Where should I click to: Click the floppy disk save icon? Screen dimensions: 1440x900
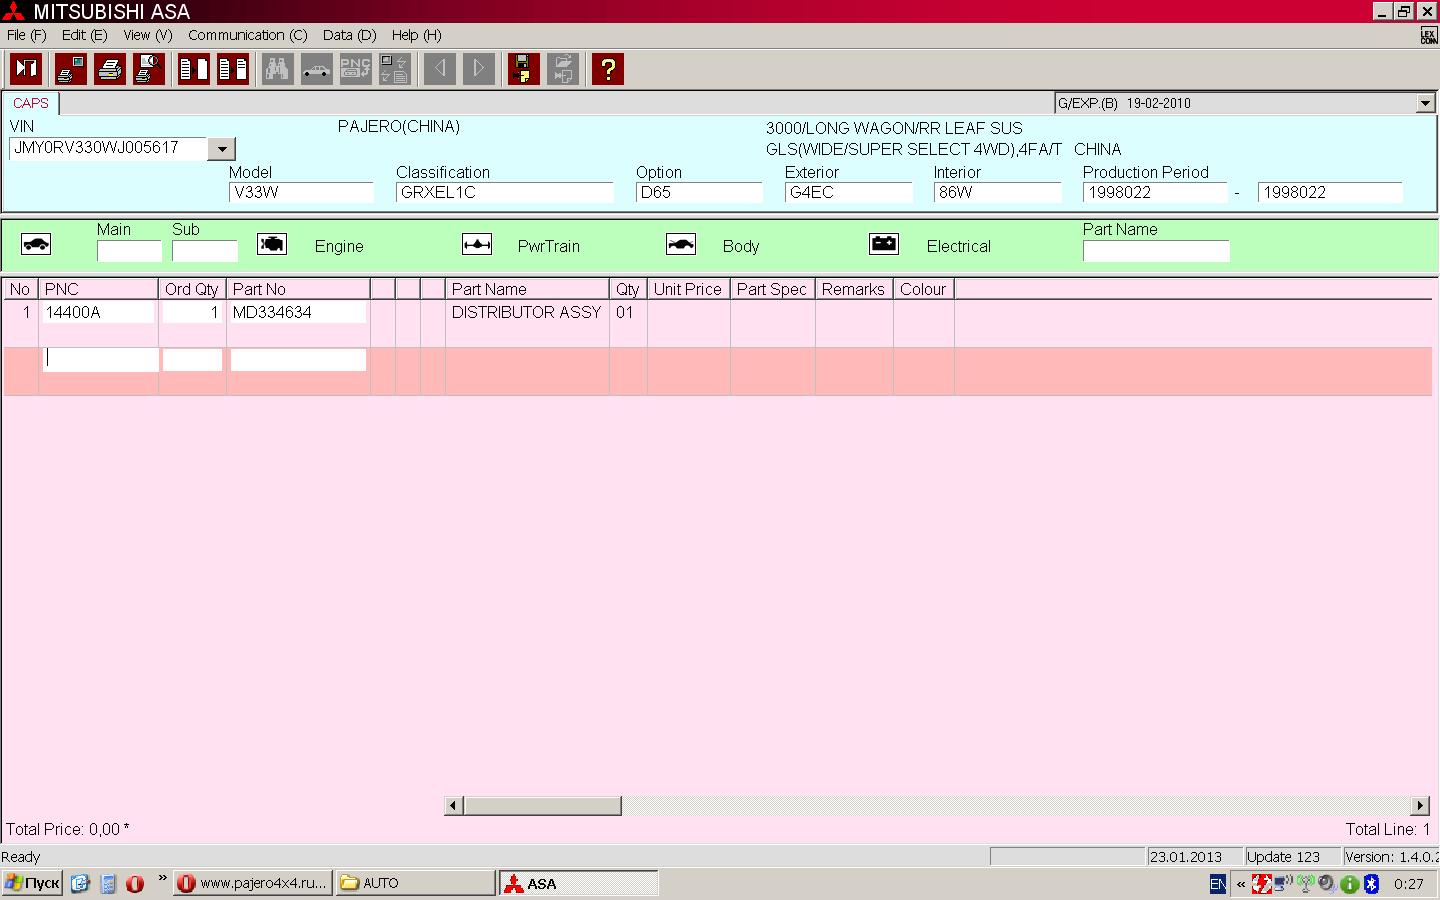(x=523, y=69)
